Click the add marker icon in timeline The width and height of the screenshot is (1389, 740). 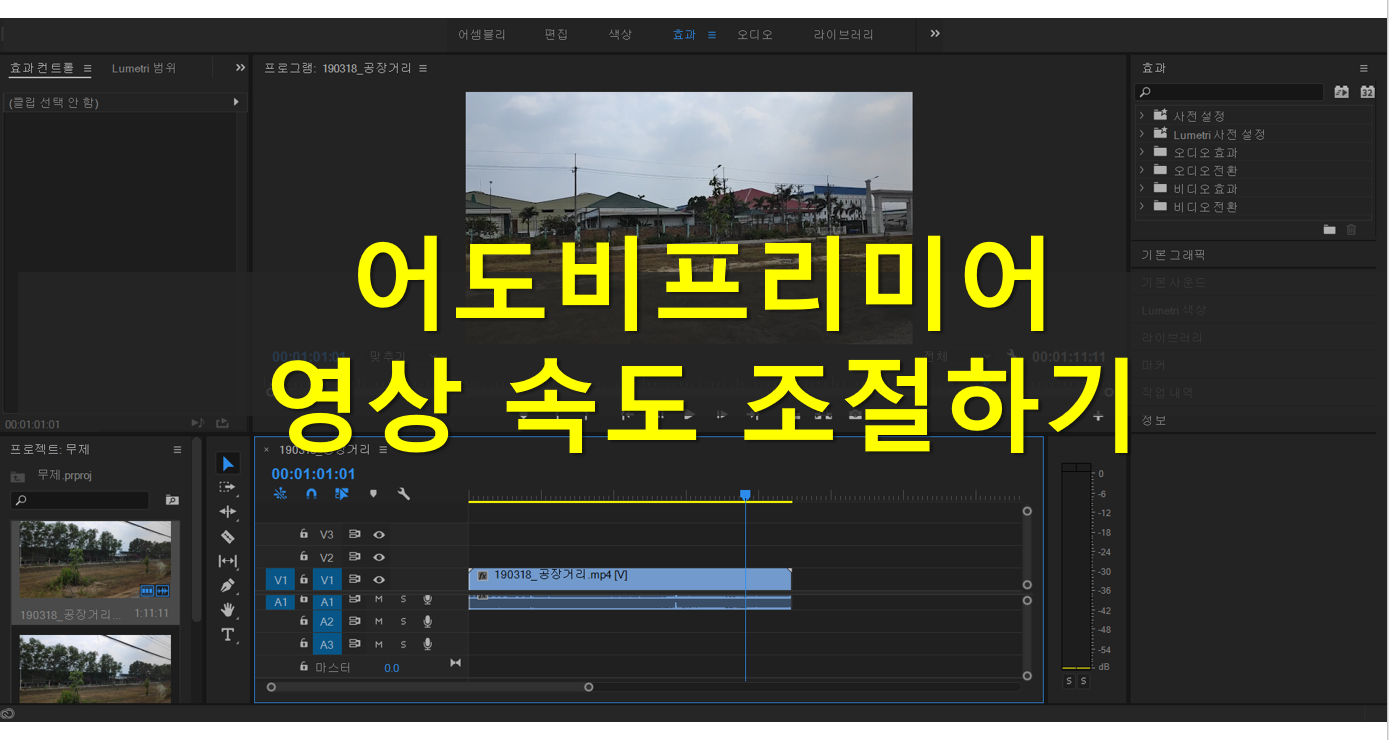tap(373, 493)
